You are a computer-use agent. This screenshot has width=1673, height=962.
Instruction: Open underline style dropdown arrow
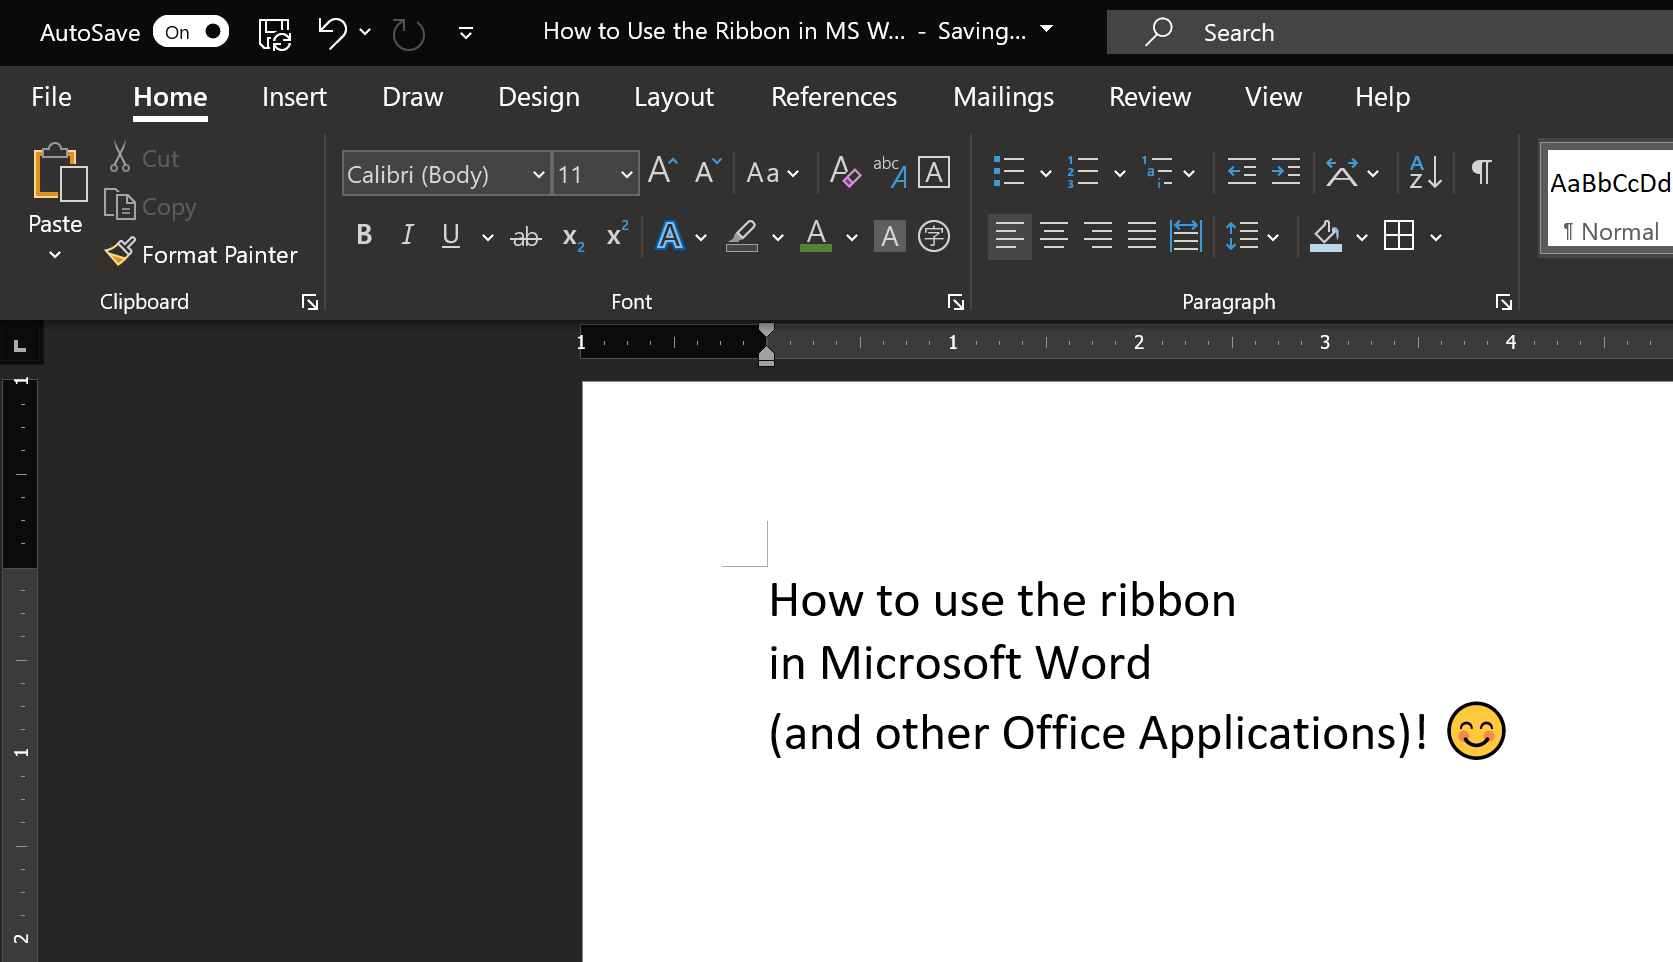pyautogui.click(x=487, y=237)
